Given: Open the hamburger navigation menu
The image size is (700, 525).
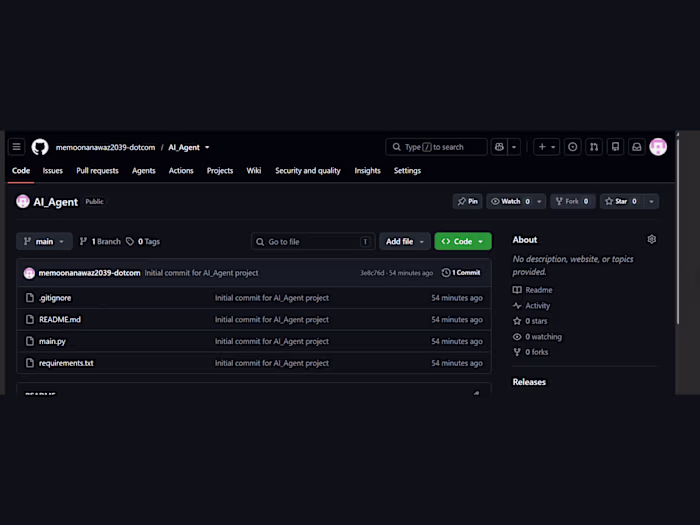Looking at the screenshot, I should tap(17, 147).
